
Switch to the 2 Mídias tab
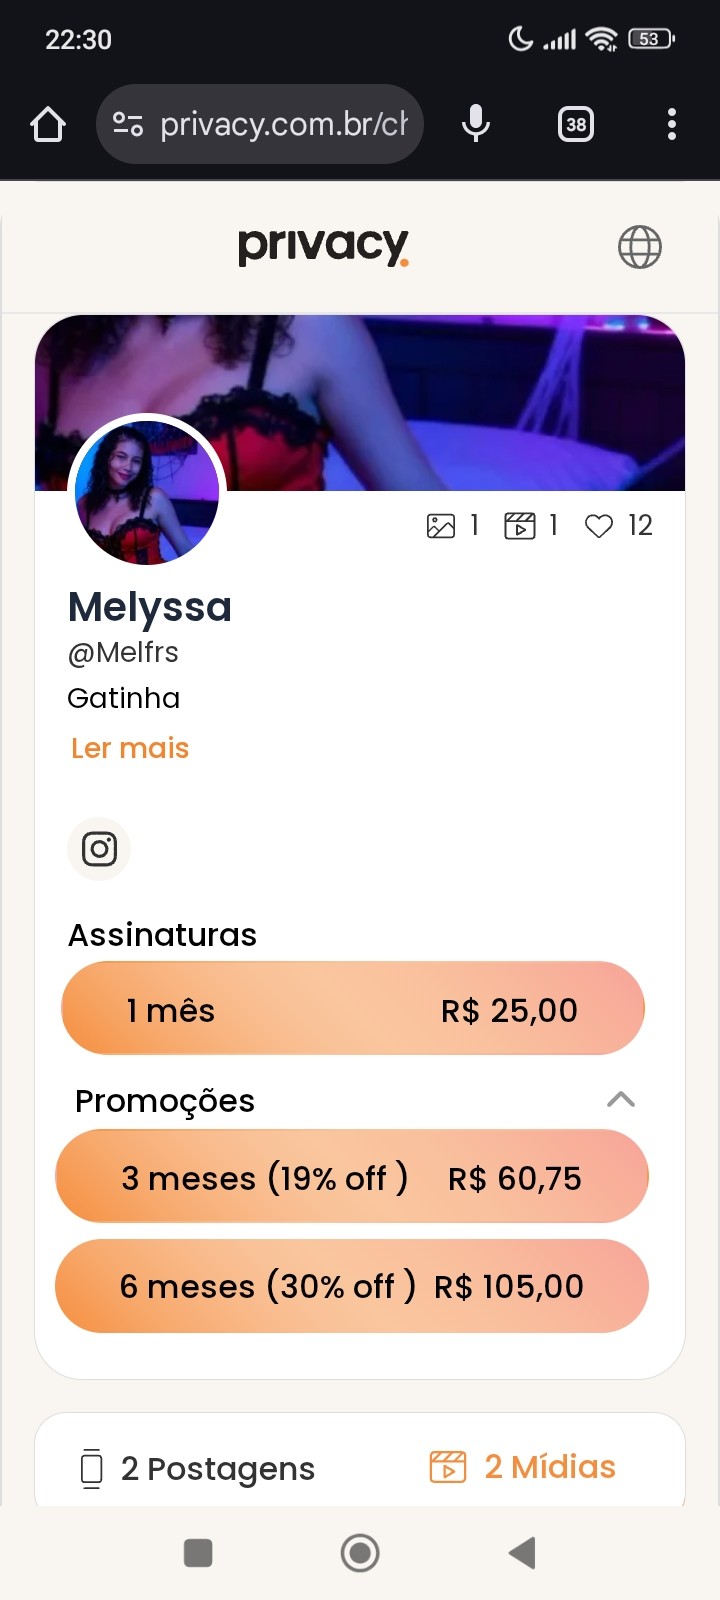(523, 1467)
